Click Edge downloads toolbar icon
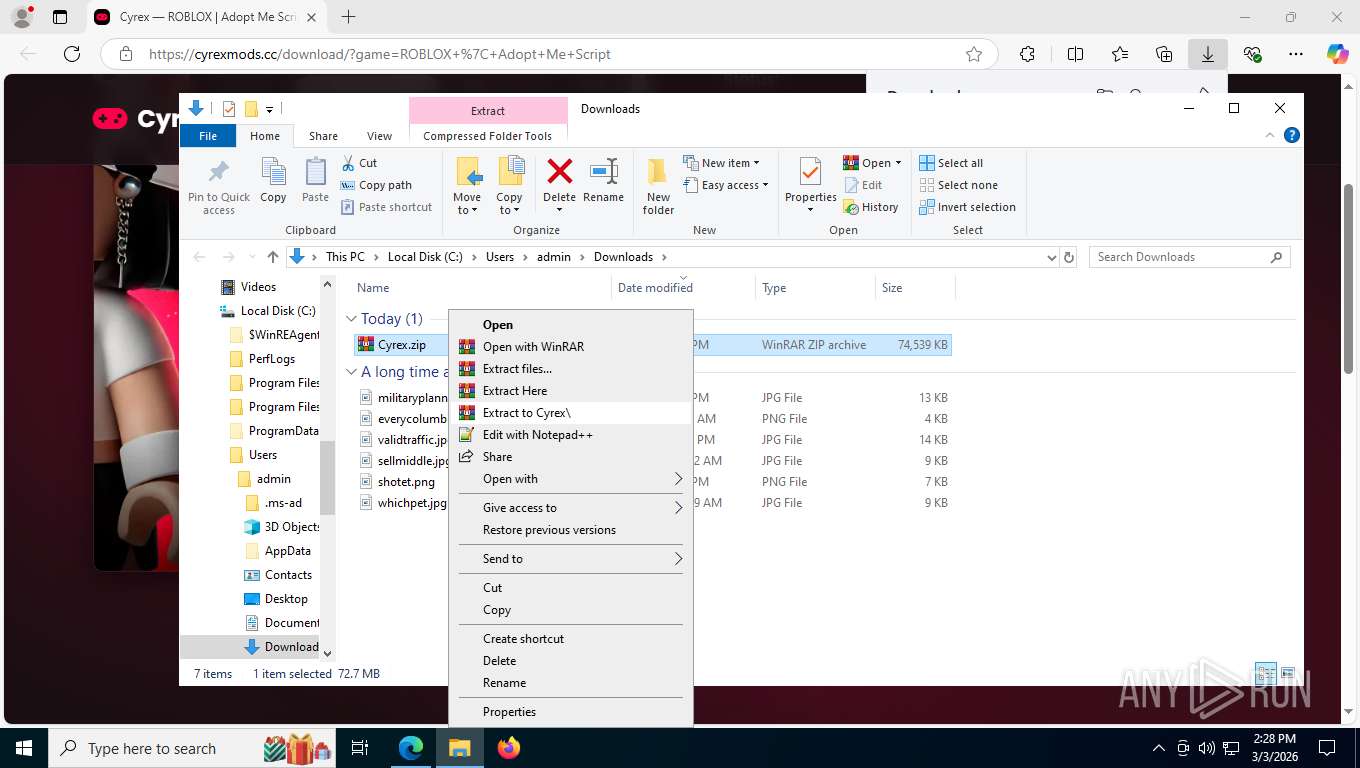 click(1207, 54)
